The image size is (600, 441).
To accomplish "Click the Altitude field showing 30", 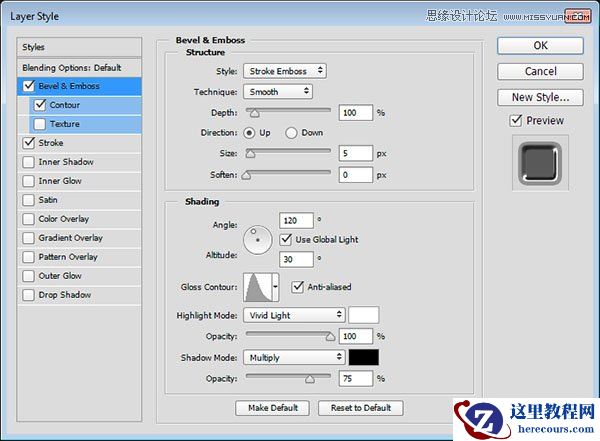I will click(296, 259).
